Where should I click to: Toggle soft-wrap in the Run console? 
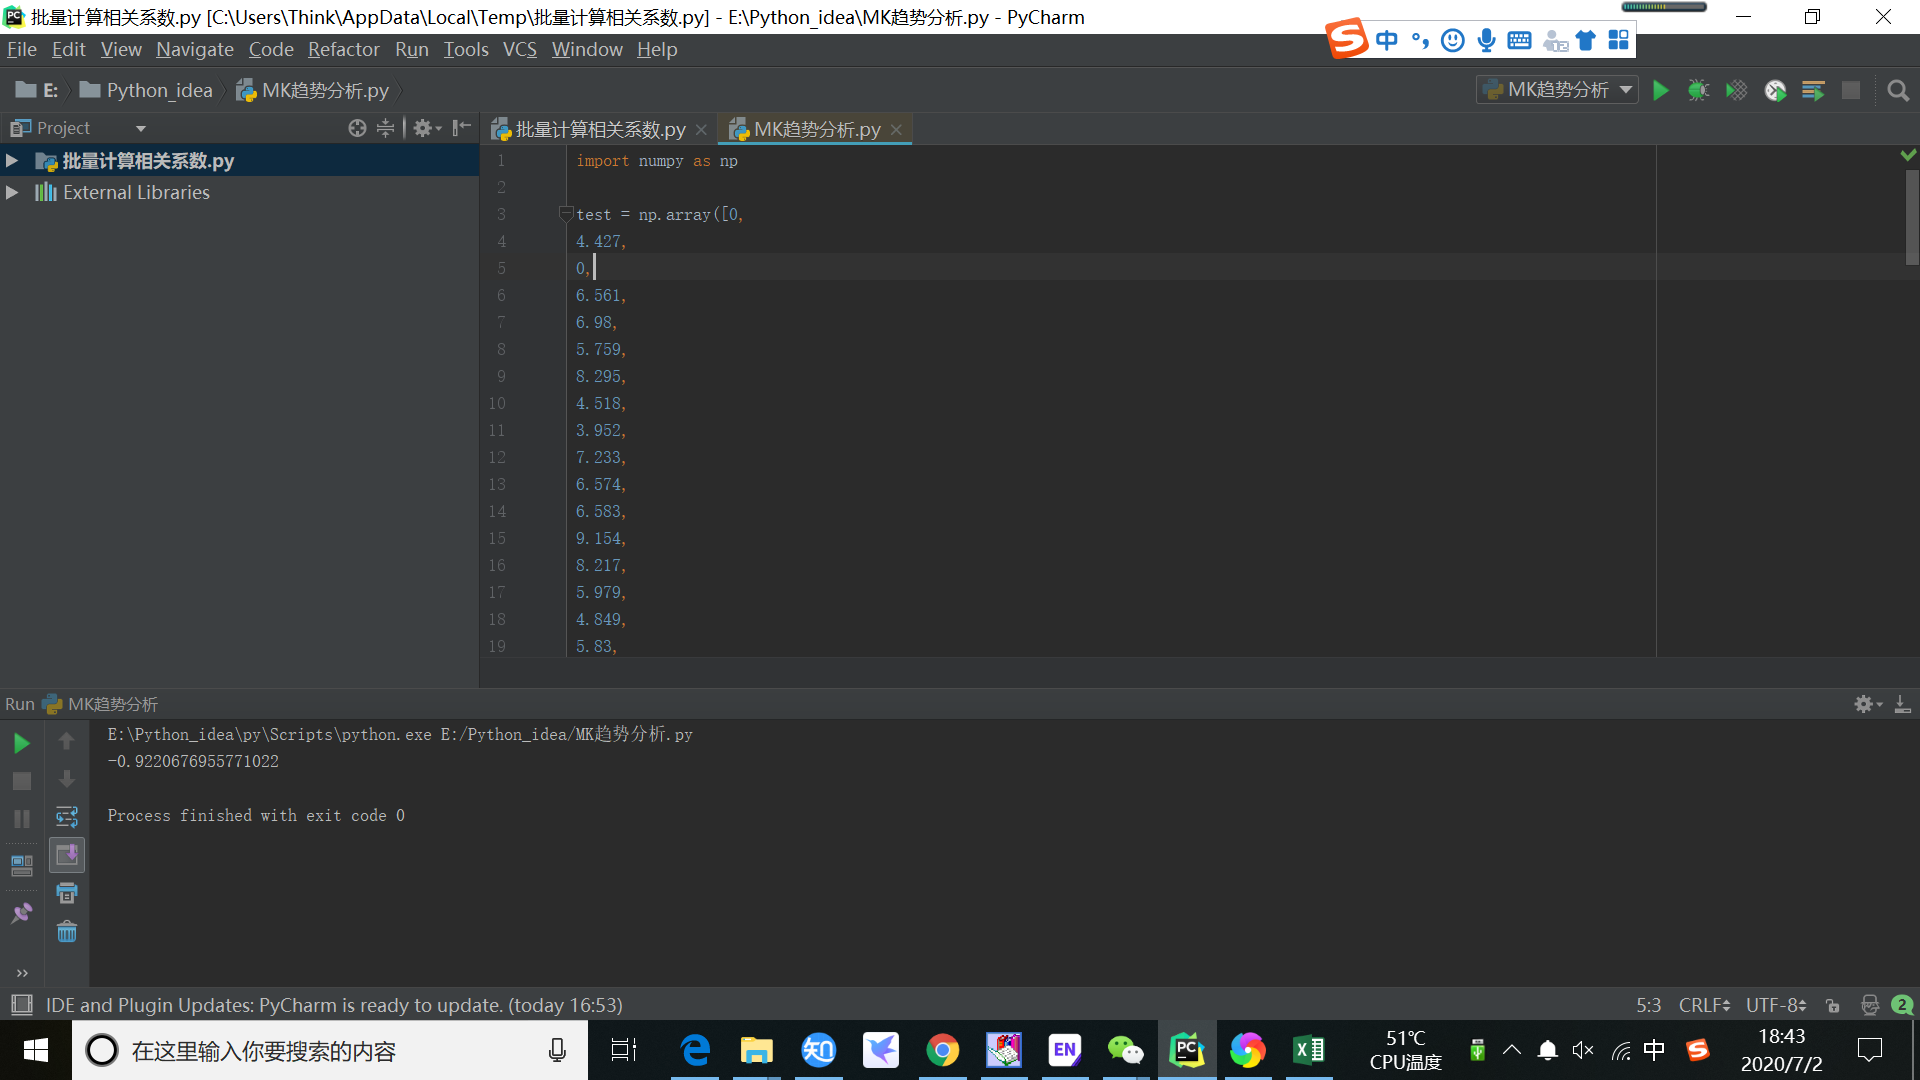[67, 817]
